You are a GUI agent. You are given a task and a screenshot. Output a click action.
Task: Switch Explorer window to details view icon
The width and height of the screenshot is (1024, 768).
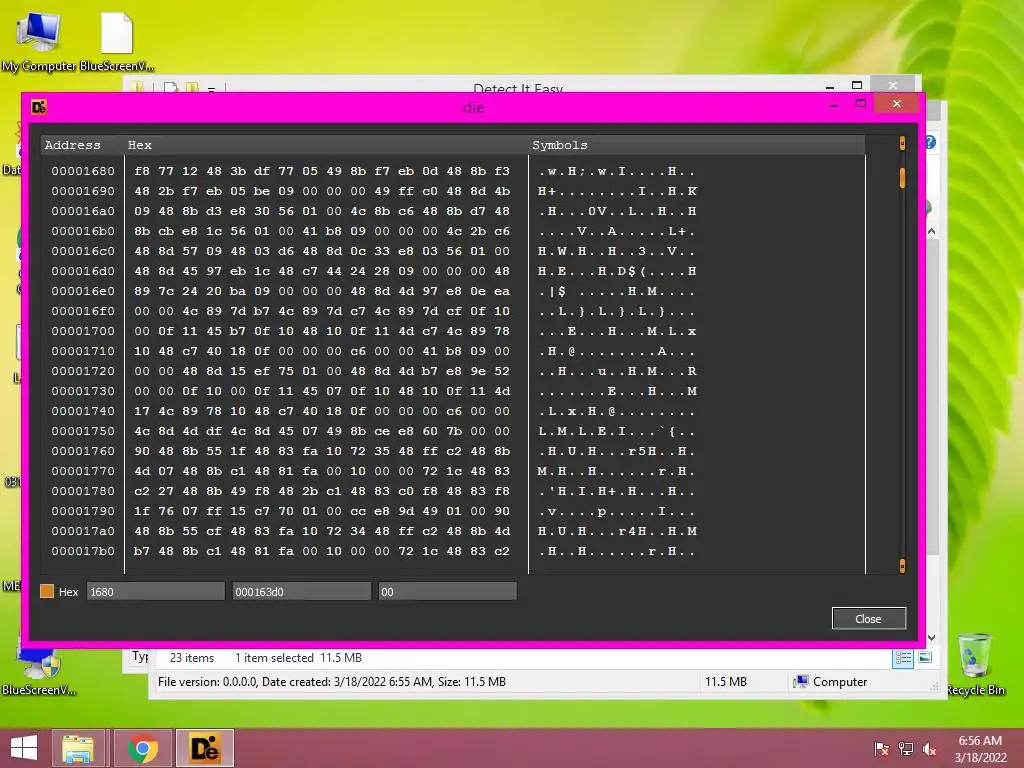tap(903, 658)
